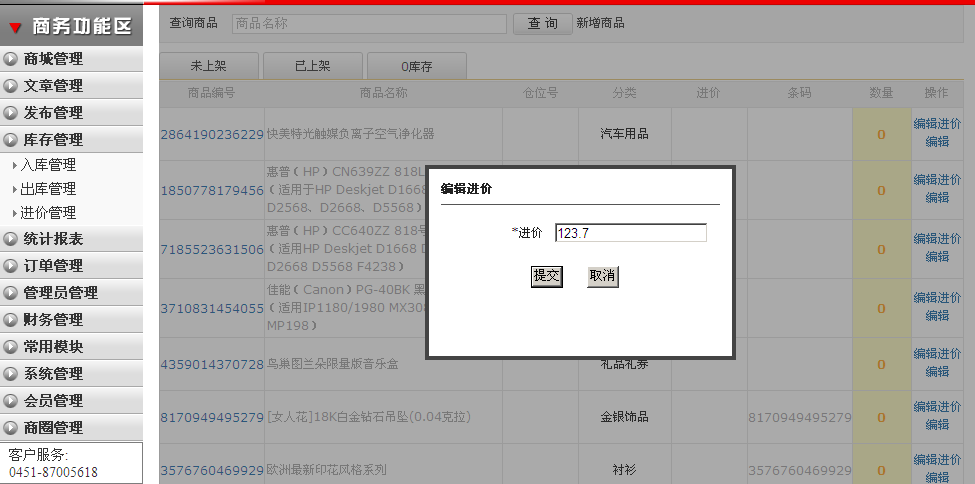Switch to the 0库存 tab
The height and width of the screenshot is (484, 975).
(416, 66)
